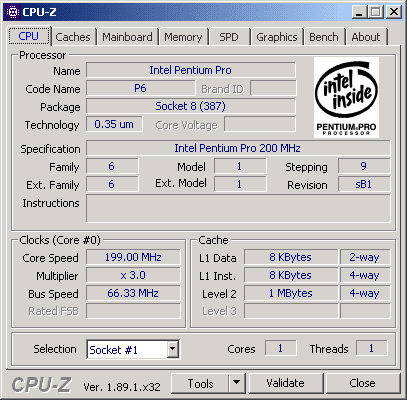This screenshot has width=407, height=400.
Task: Select the Memory tab
Action: click(183, 37)
